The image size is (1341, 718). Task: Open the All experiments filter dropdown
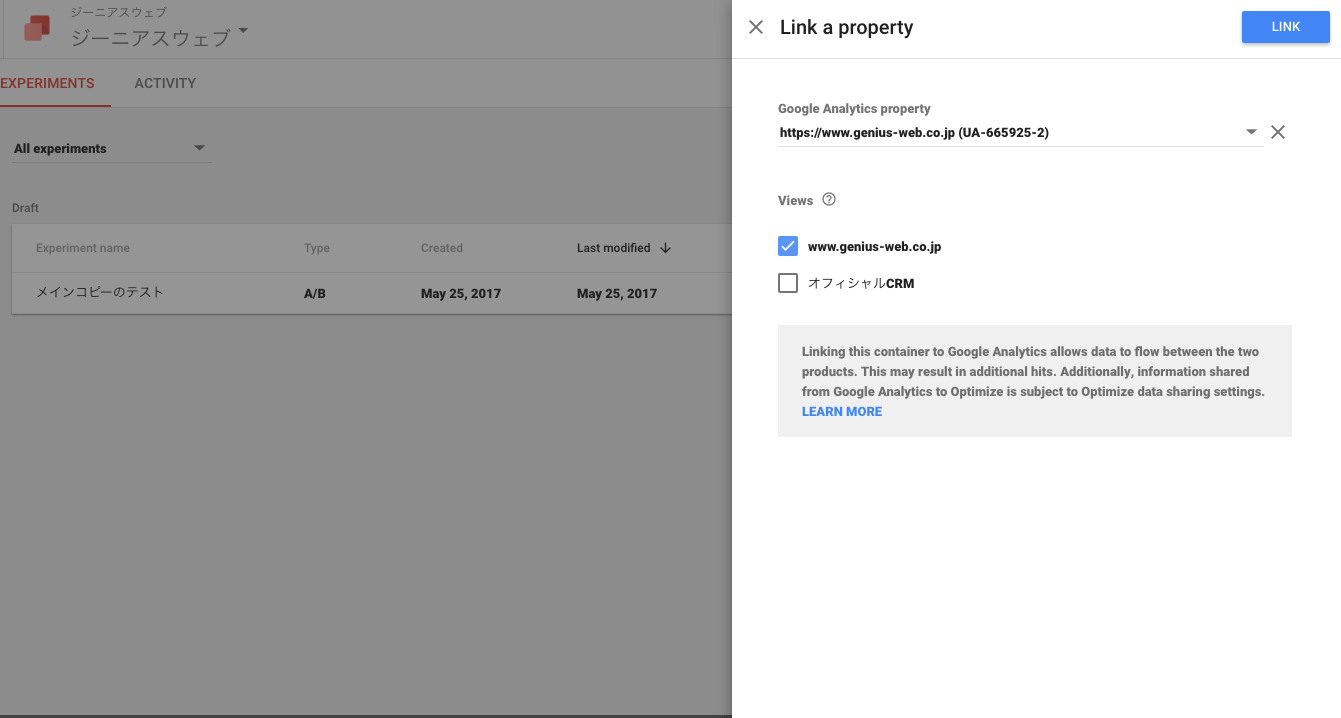pyautogui.click(x=111, y=149)
